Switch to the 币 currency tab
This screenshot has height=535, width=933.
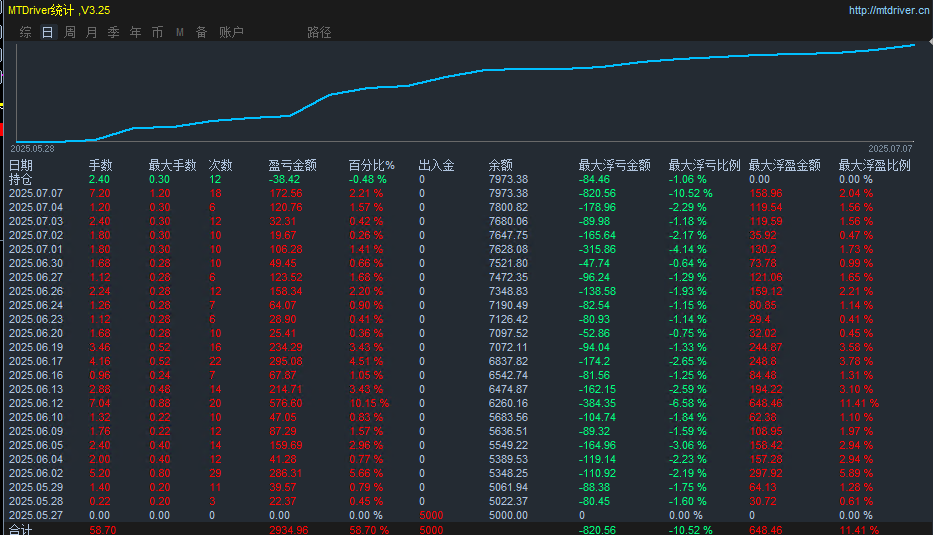click(157, 32)
